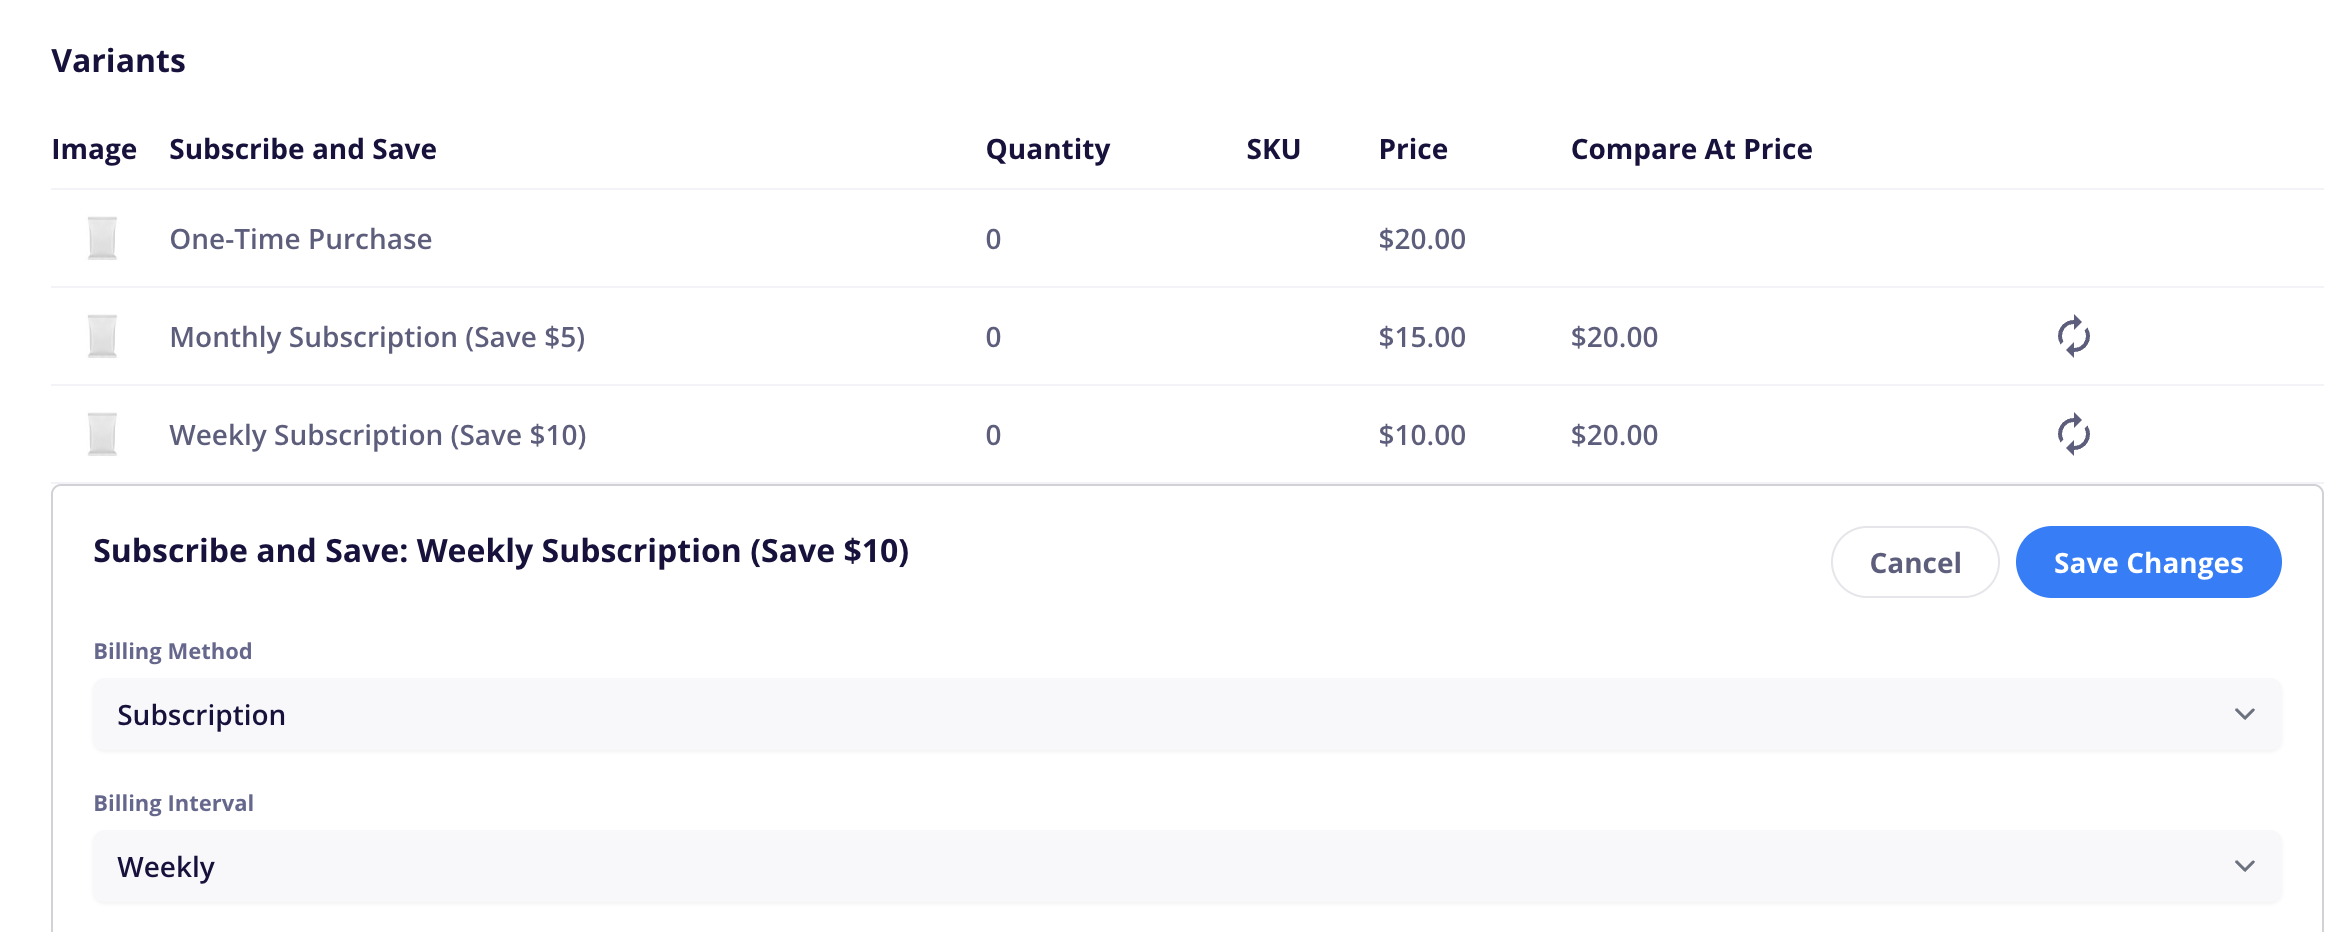
Task: Click chevron arrow on Weekly field
Action: (2244, 866)
